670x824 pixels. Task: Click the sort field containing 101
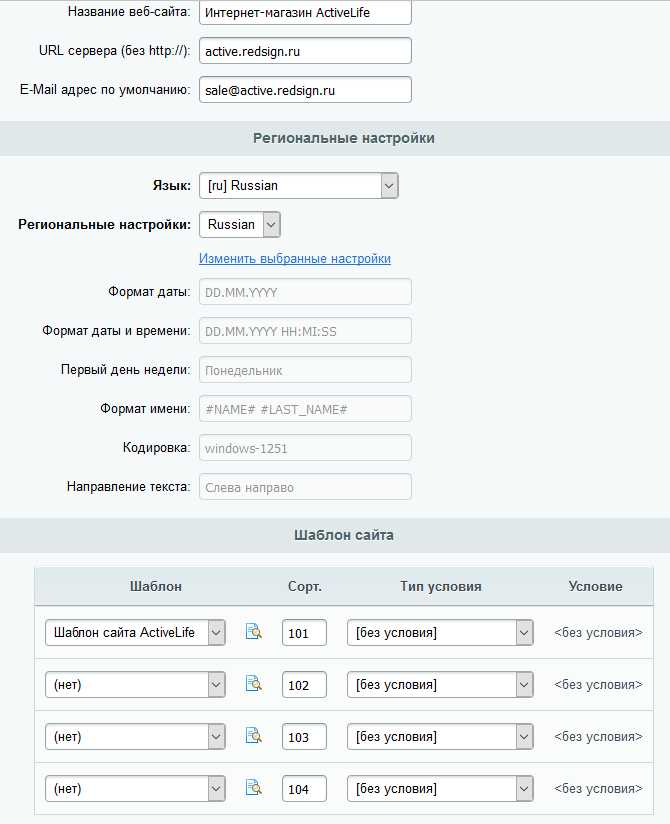[304, 632]
